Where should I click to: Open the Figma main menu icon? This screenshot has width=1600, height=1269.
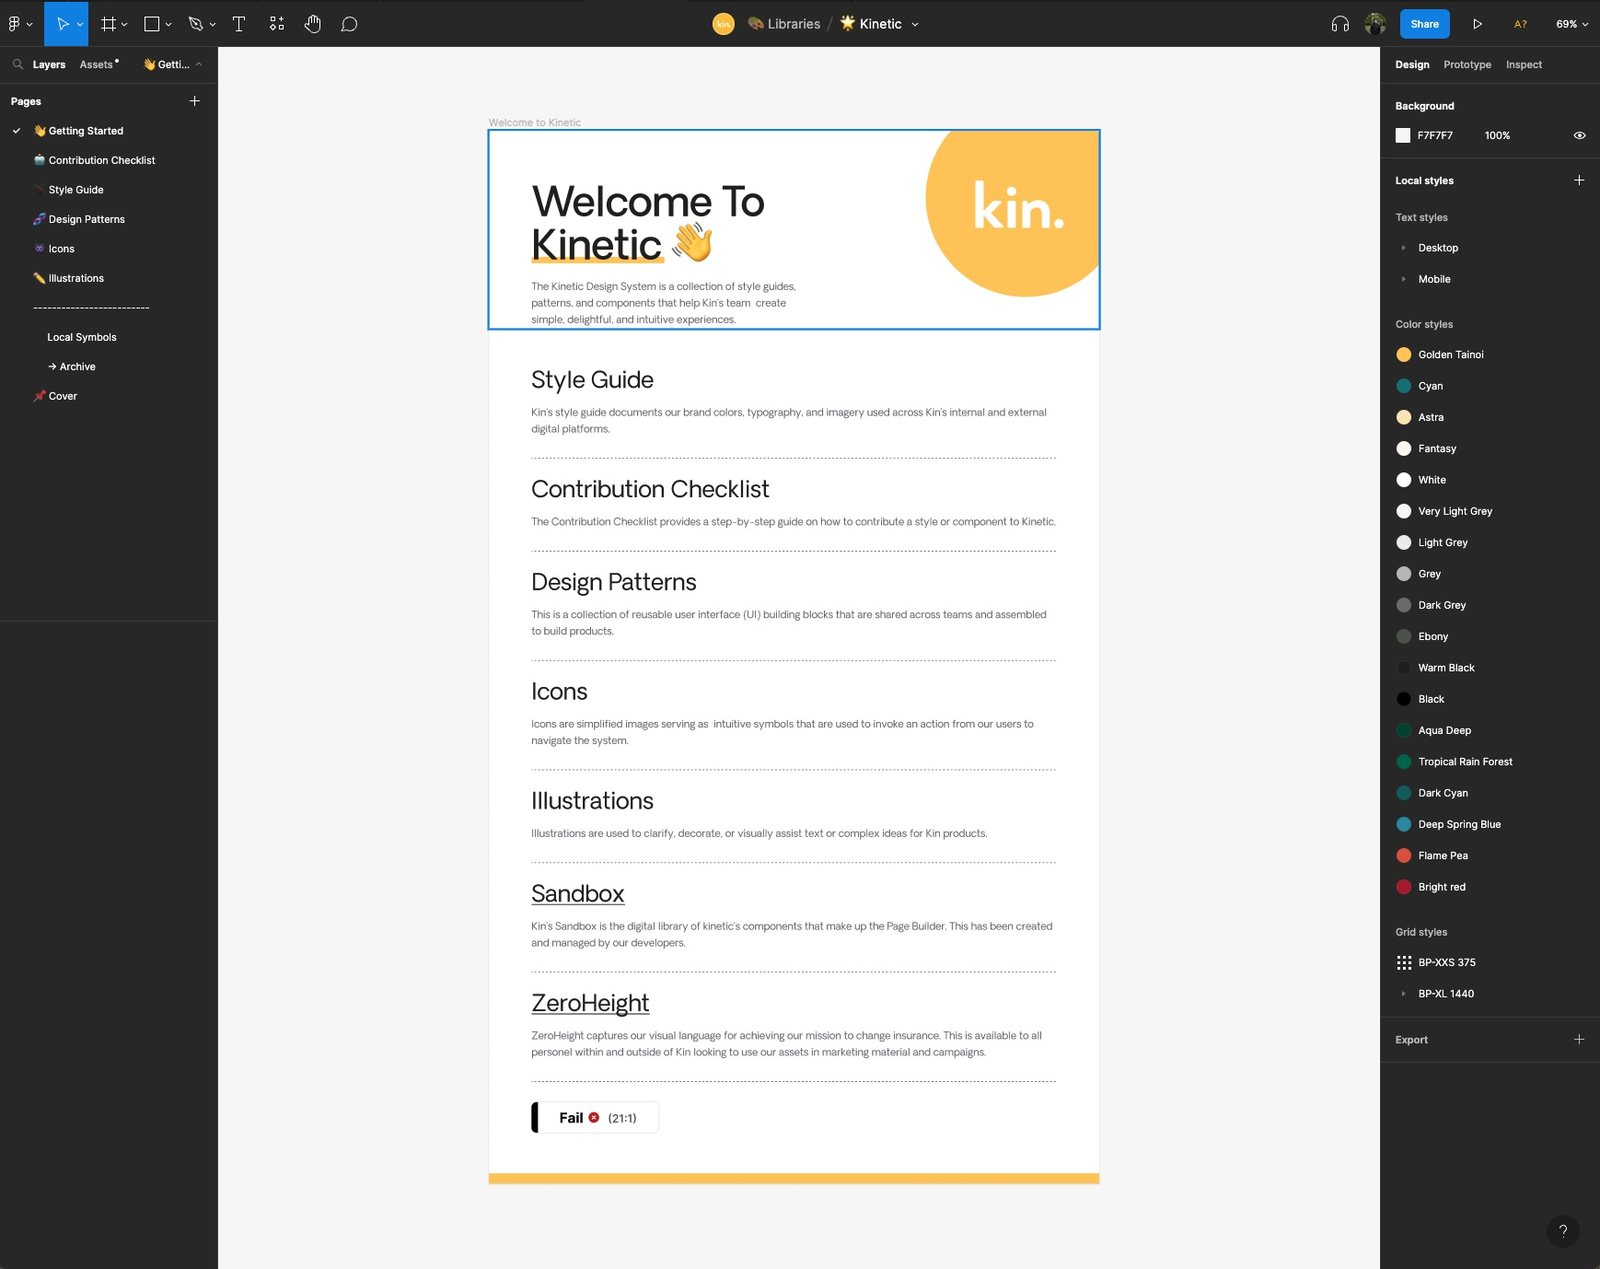pos(15,23)
